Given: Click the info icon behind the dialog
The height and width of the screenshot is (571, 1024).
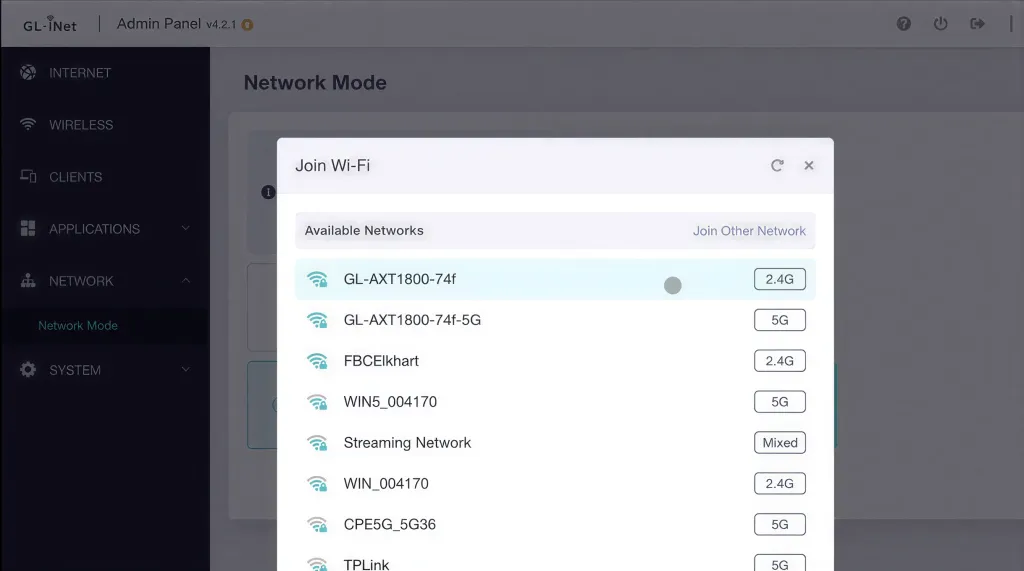Looking at the screenshot, I should click(268, 192).
